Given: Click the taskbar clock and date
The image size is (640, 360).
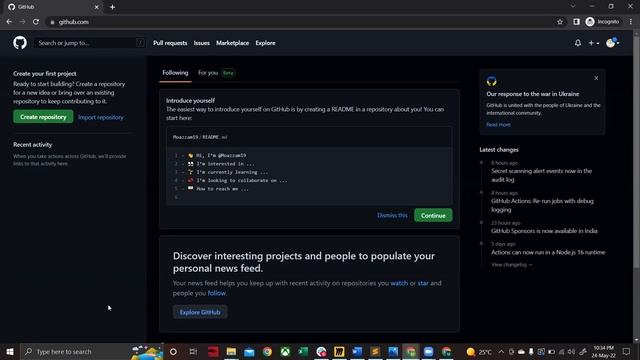Looking at the screenshot, I should 604,351.
